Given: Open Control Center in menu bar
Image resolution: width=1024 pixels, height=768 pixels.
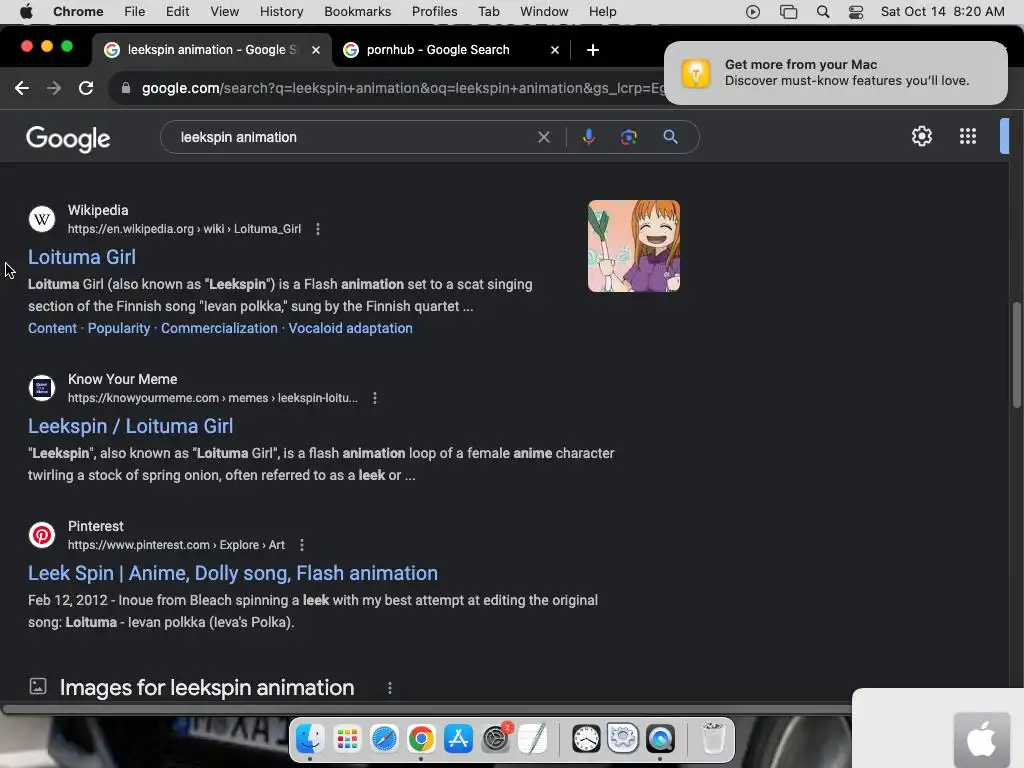Looking at the screenshot, I should 856,12.
